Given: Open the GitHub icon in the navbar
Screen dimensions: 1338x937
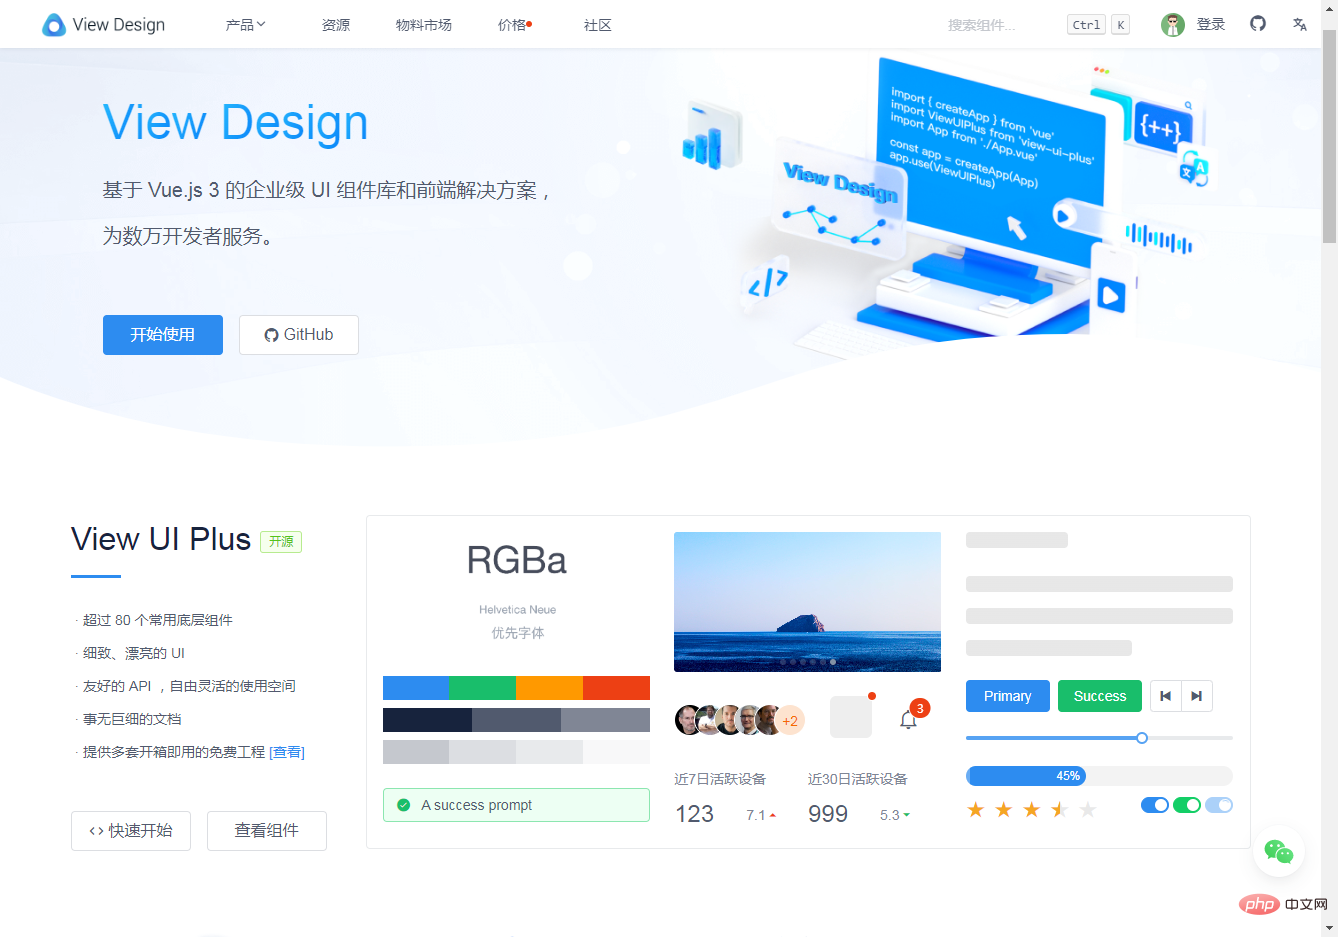Looking at the screenshot, I should [1258, 23].
